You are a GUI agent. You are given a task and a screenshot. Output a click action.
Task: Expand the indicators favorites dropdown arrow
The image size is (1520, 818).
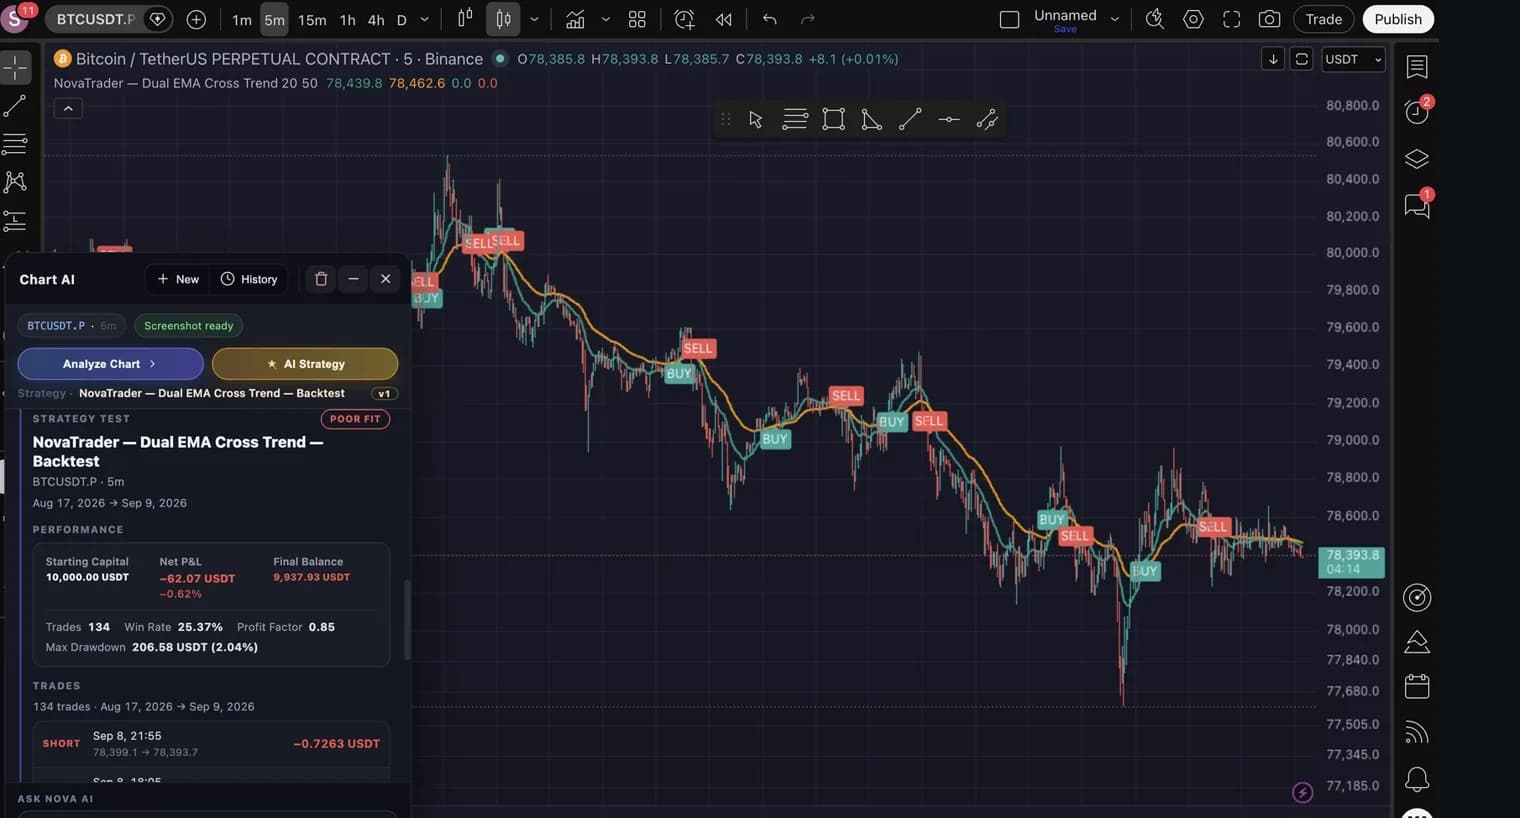605,19
